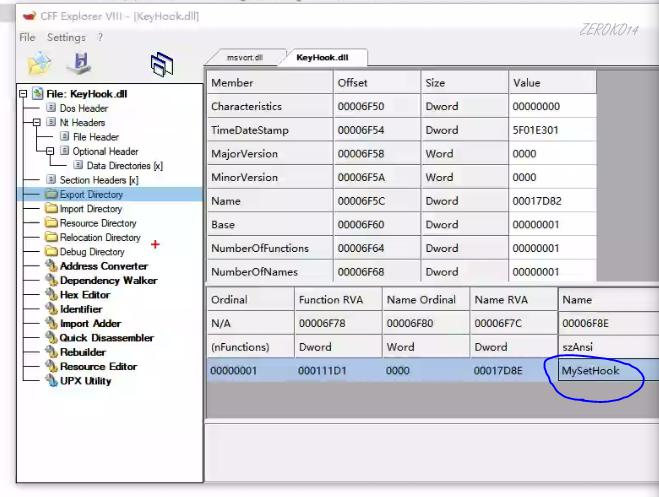Screen dimensions: 659x497
Task: Open the Identifier tool
Action: [81, 309]
